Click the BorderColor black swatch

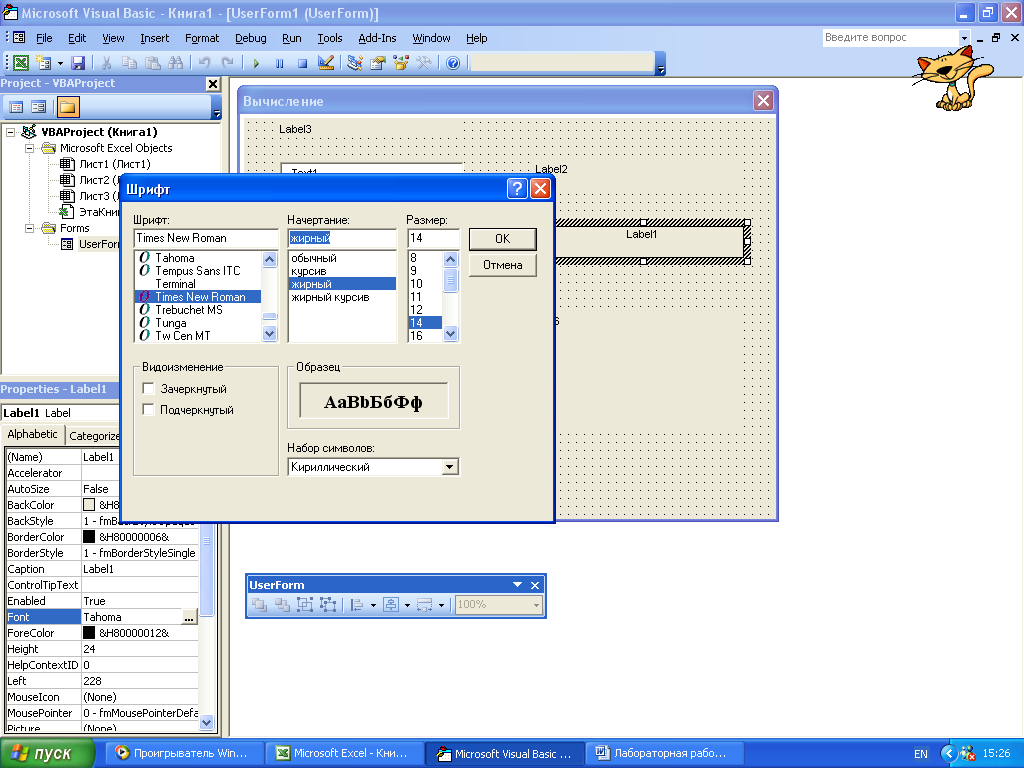coord(89,537)
